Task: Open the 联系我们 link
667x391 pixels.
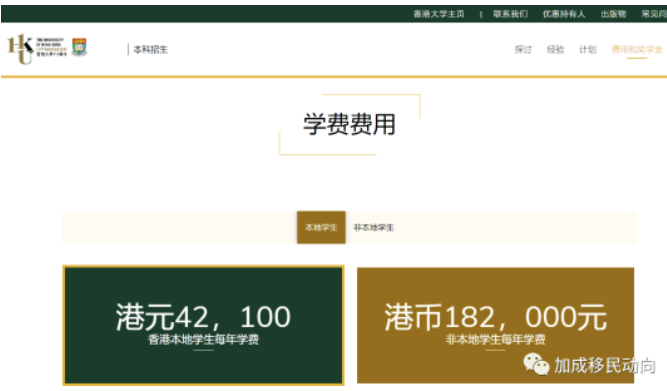Action: coord(510,14)
